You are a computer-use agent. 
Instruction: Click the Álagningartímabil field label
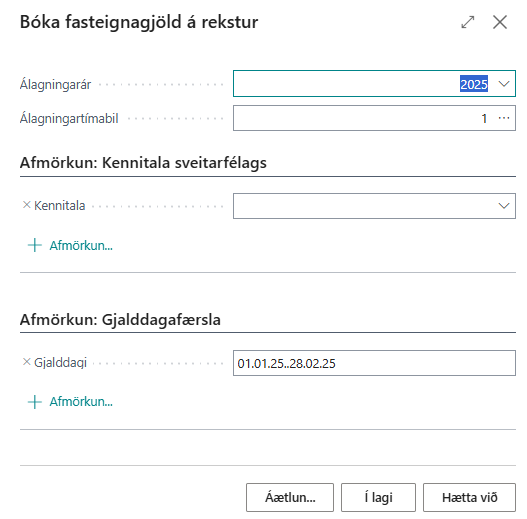click(x=69, y=118)
